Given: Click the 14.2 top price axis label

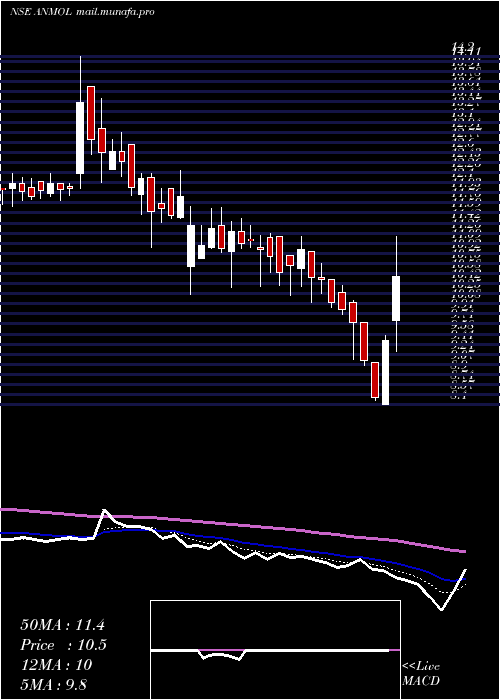Looking at the screenshot, I should (x=463, y=46).
